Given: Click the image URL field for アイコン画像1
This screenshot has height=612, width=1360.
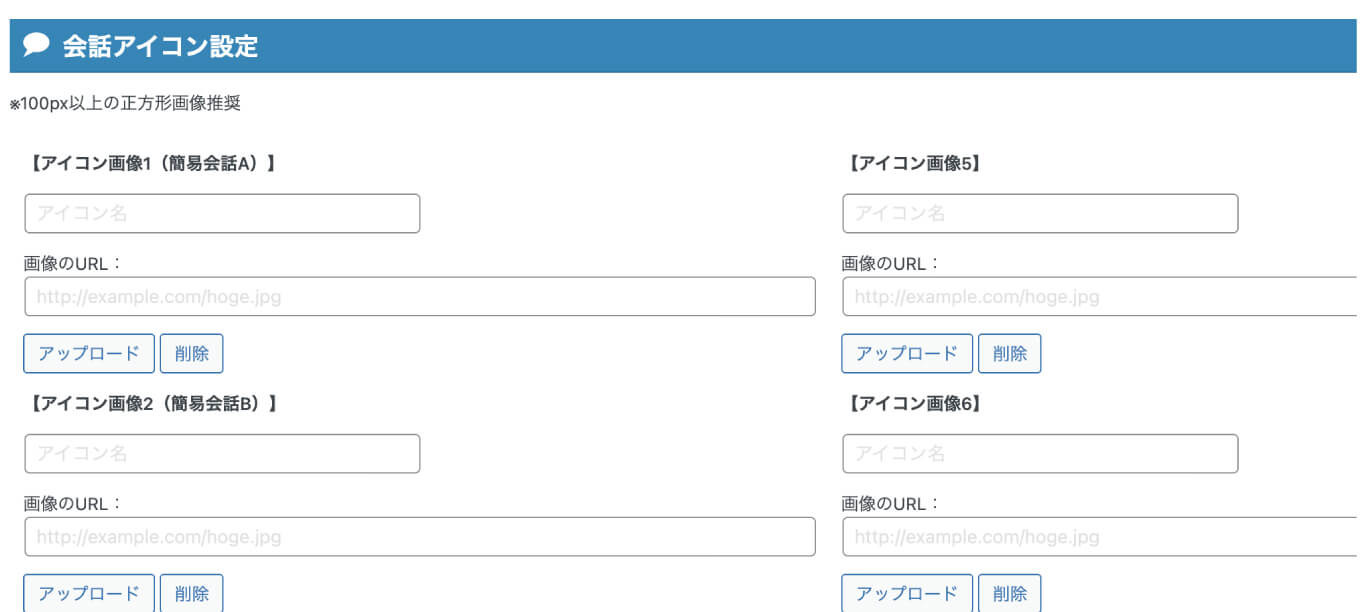Looking at the screenshot, I should [420, 297].
